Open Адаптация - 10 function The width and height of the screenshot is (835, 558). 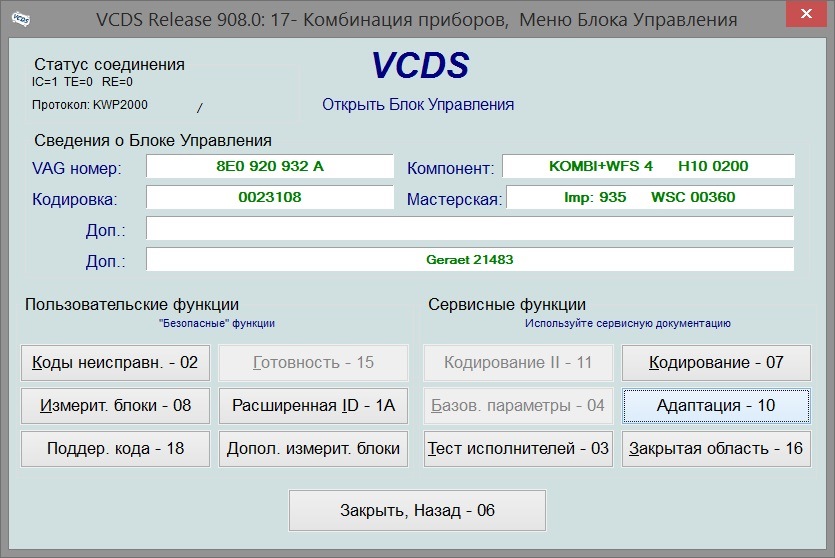point(716,406)
